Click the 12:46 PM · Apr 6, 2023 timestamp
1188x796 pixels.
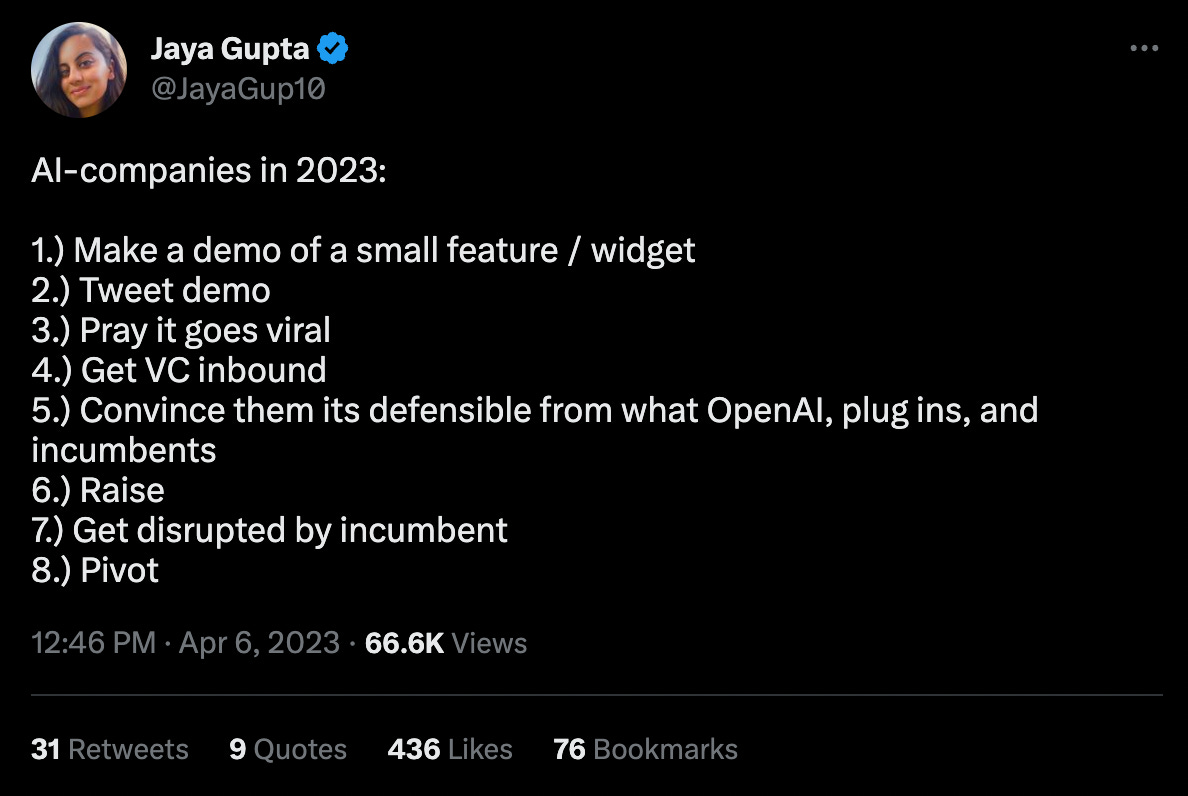point(186,642)
